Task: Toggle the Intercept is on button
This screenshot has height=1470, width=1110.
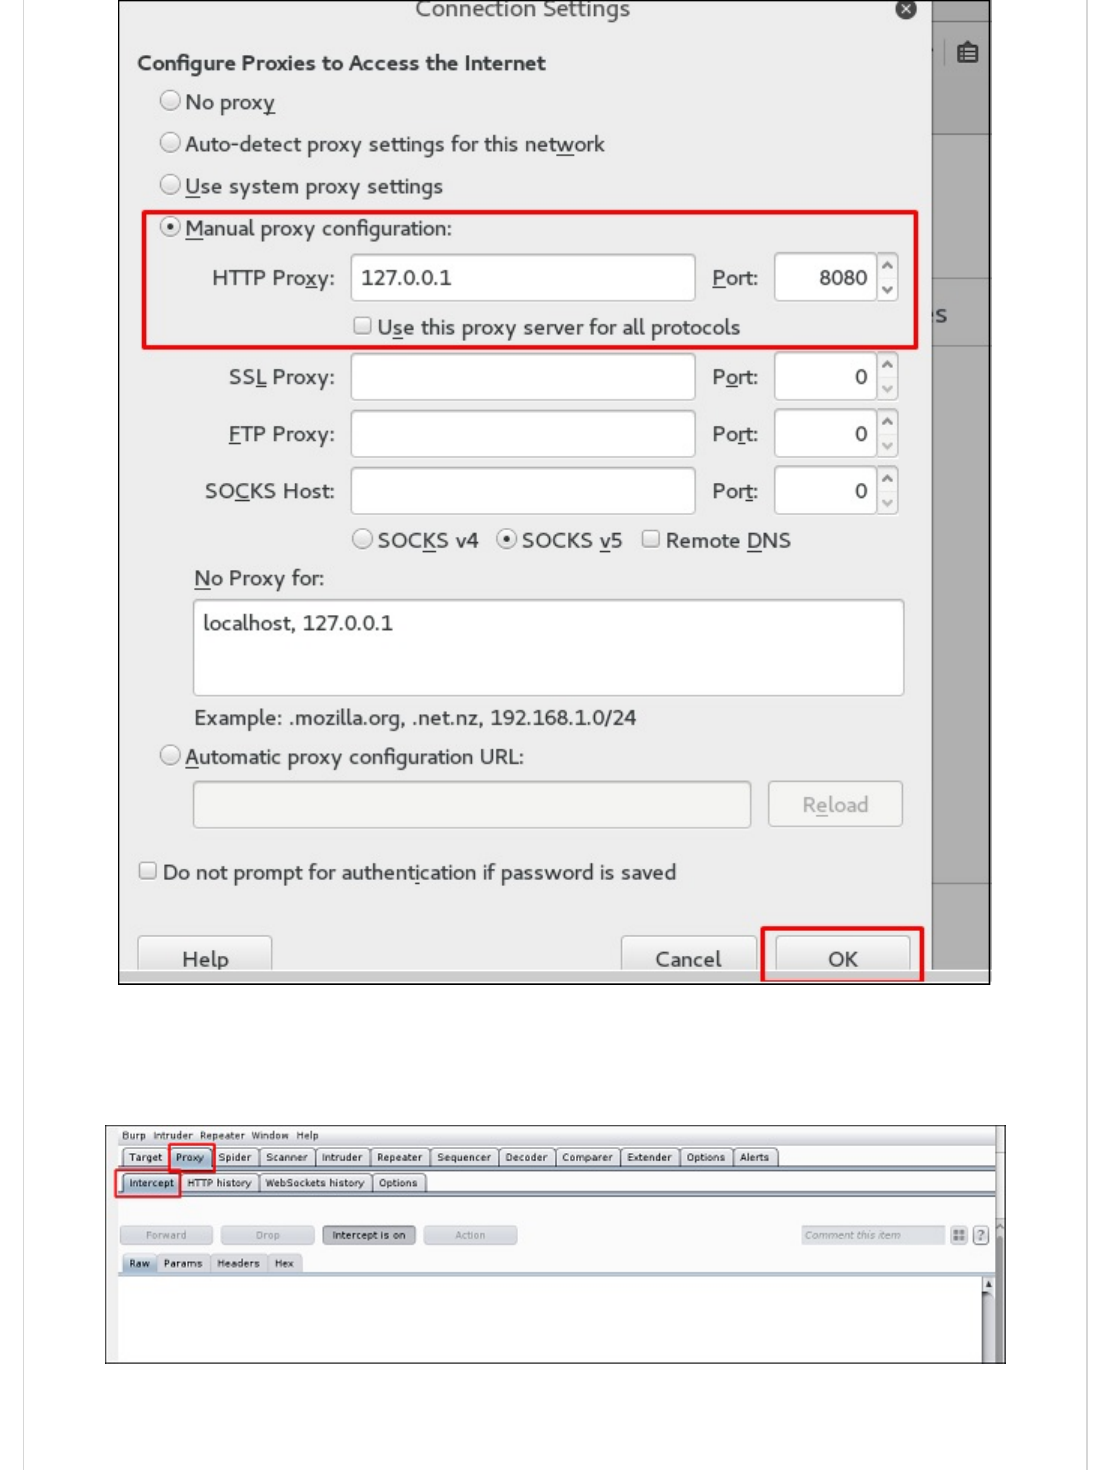Action: [369, 1235]
